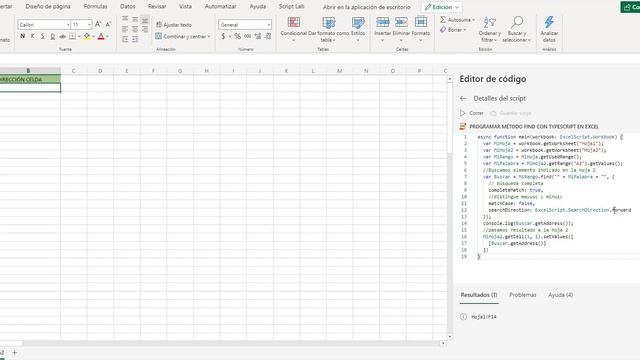Open Ordenar y filtrar menu
This screenshot has width=640, height=360.
(489, 29)
